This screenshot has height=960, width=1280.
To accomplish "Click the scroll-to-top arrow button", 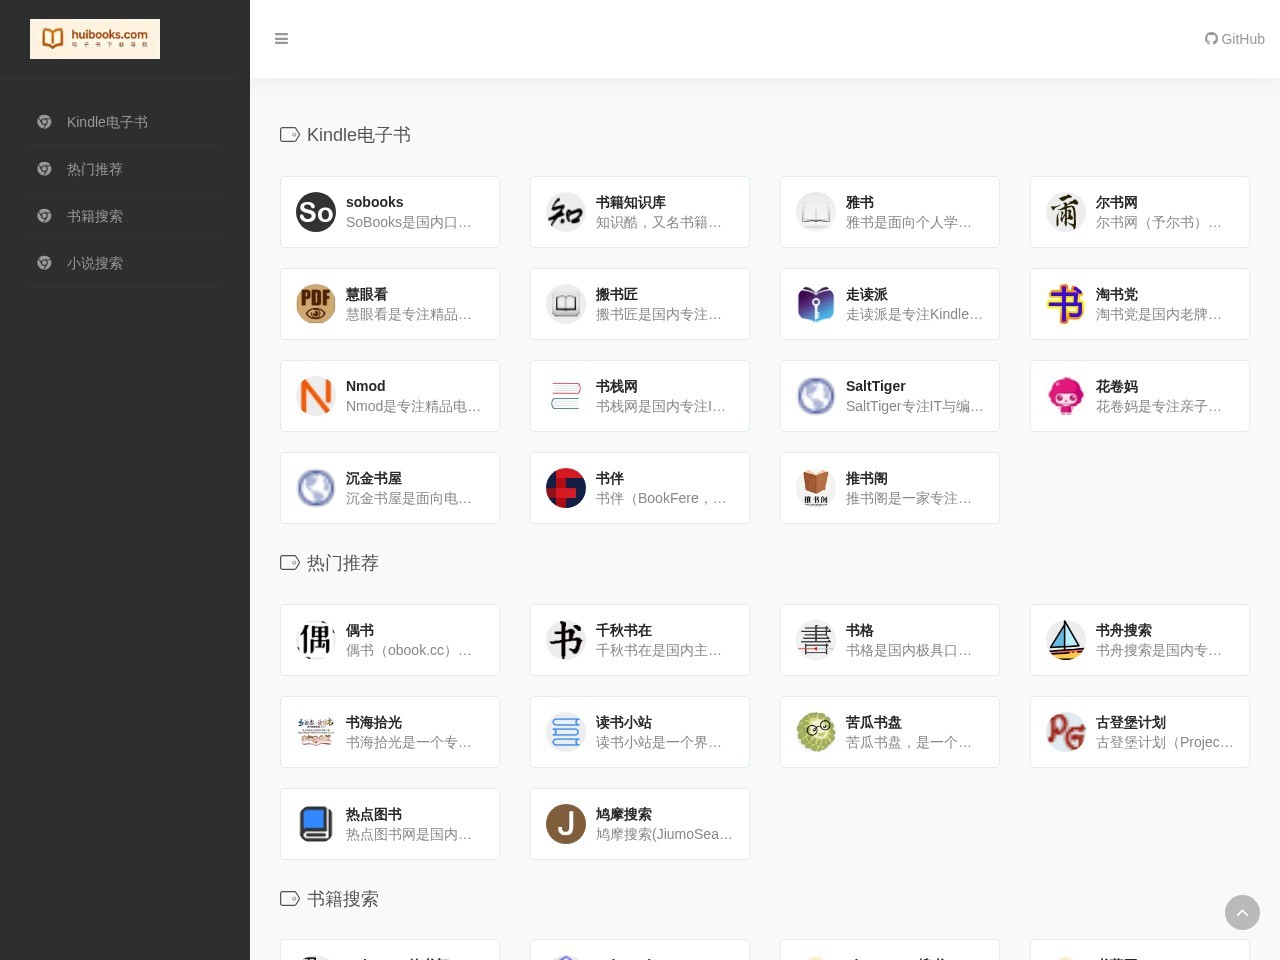I will [1242, 912].
